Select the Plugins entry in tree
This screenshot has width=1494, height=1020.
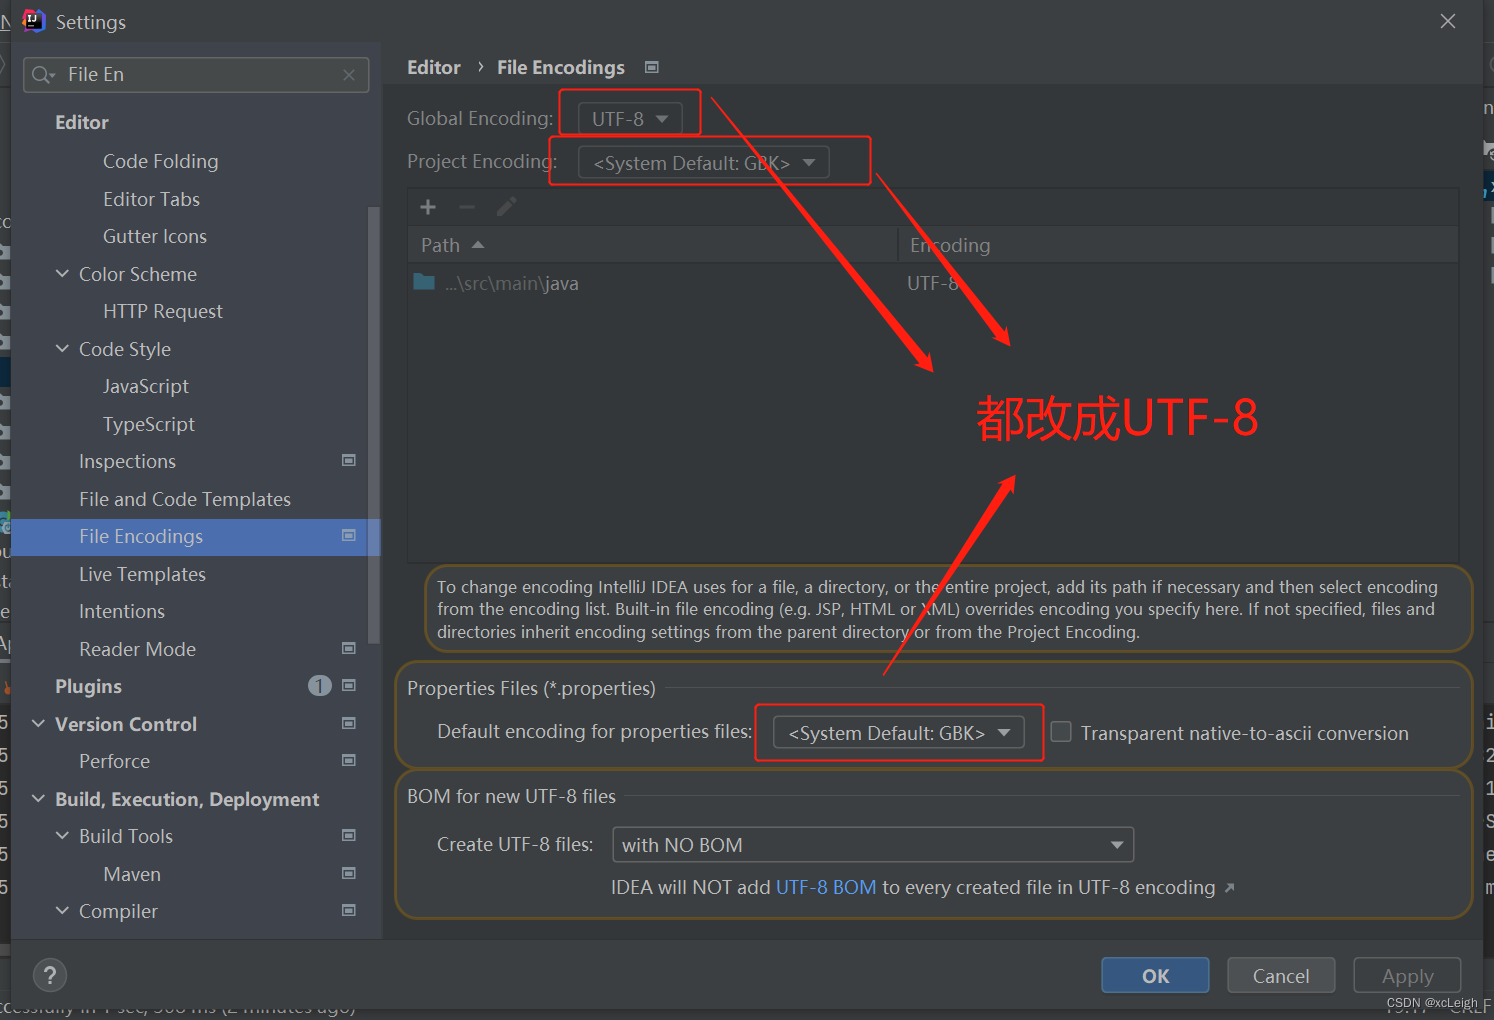click(88, 686)
